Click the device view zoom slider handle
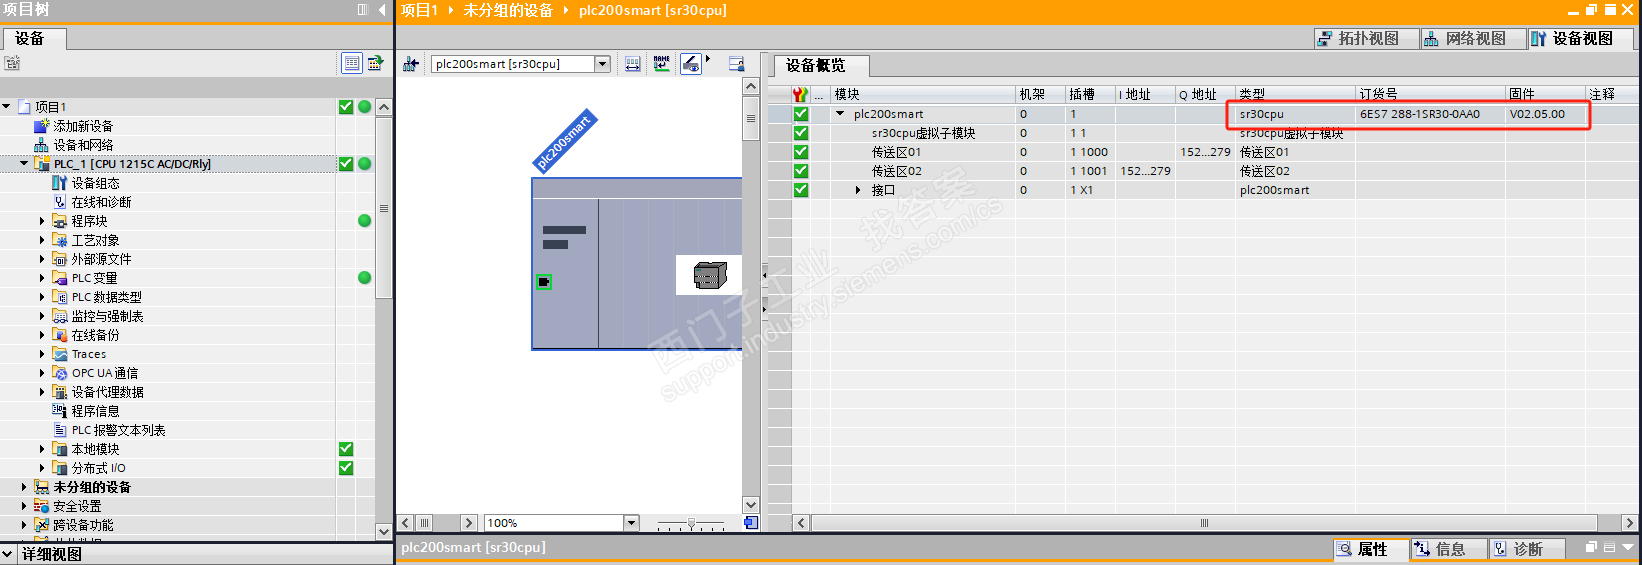Screen dimensions: 1642x565 (691, 523)
